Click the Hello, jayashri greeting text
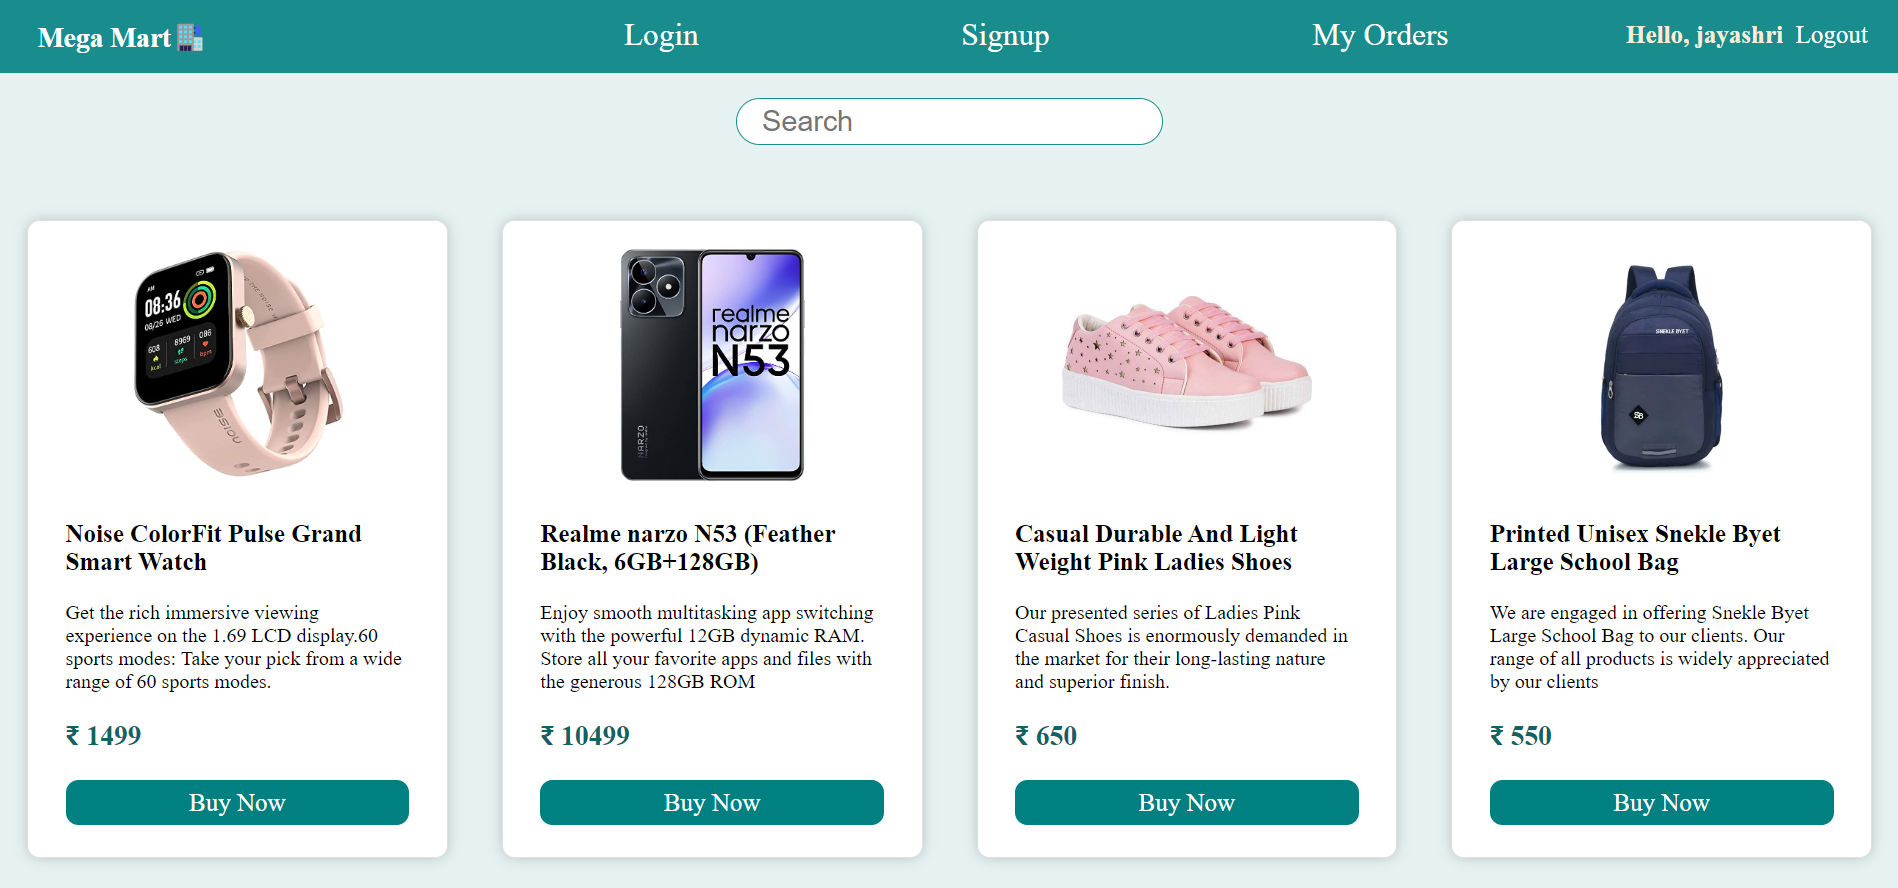The image size is (1898, 888). (x=1703, y=36)
